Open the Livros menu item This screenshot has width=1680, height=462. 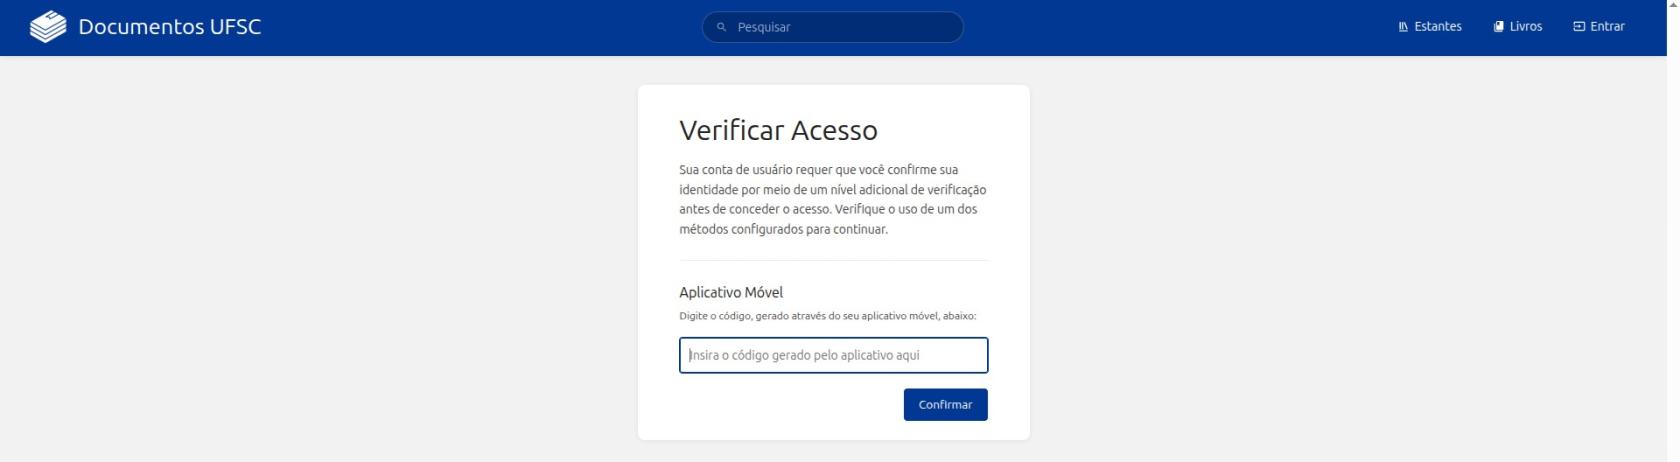coord(1518,27)
